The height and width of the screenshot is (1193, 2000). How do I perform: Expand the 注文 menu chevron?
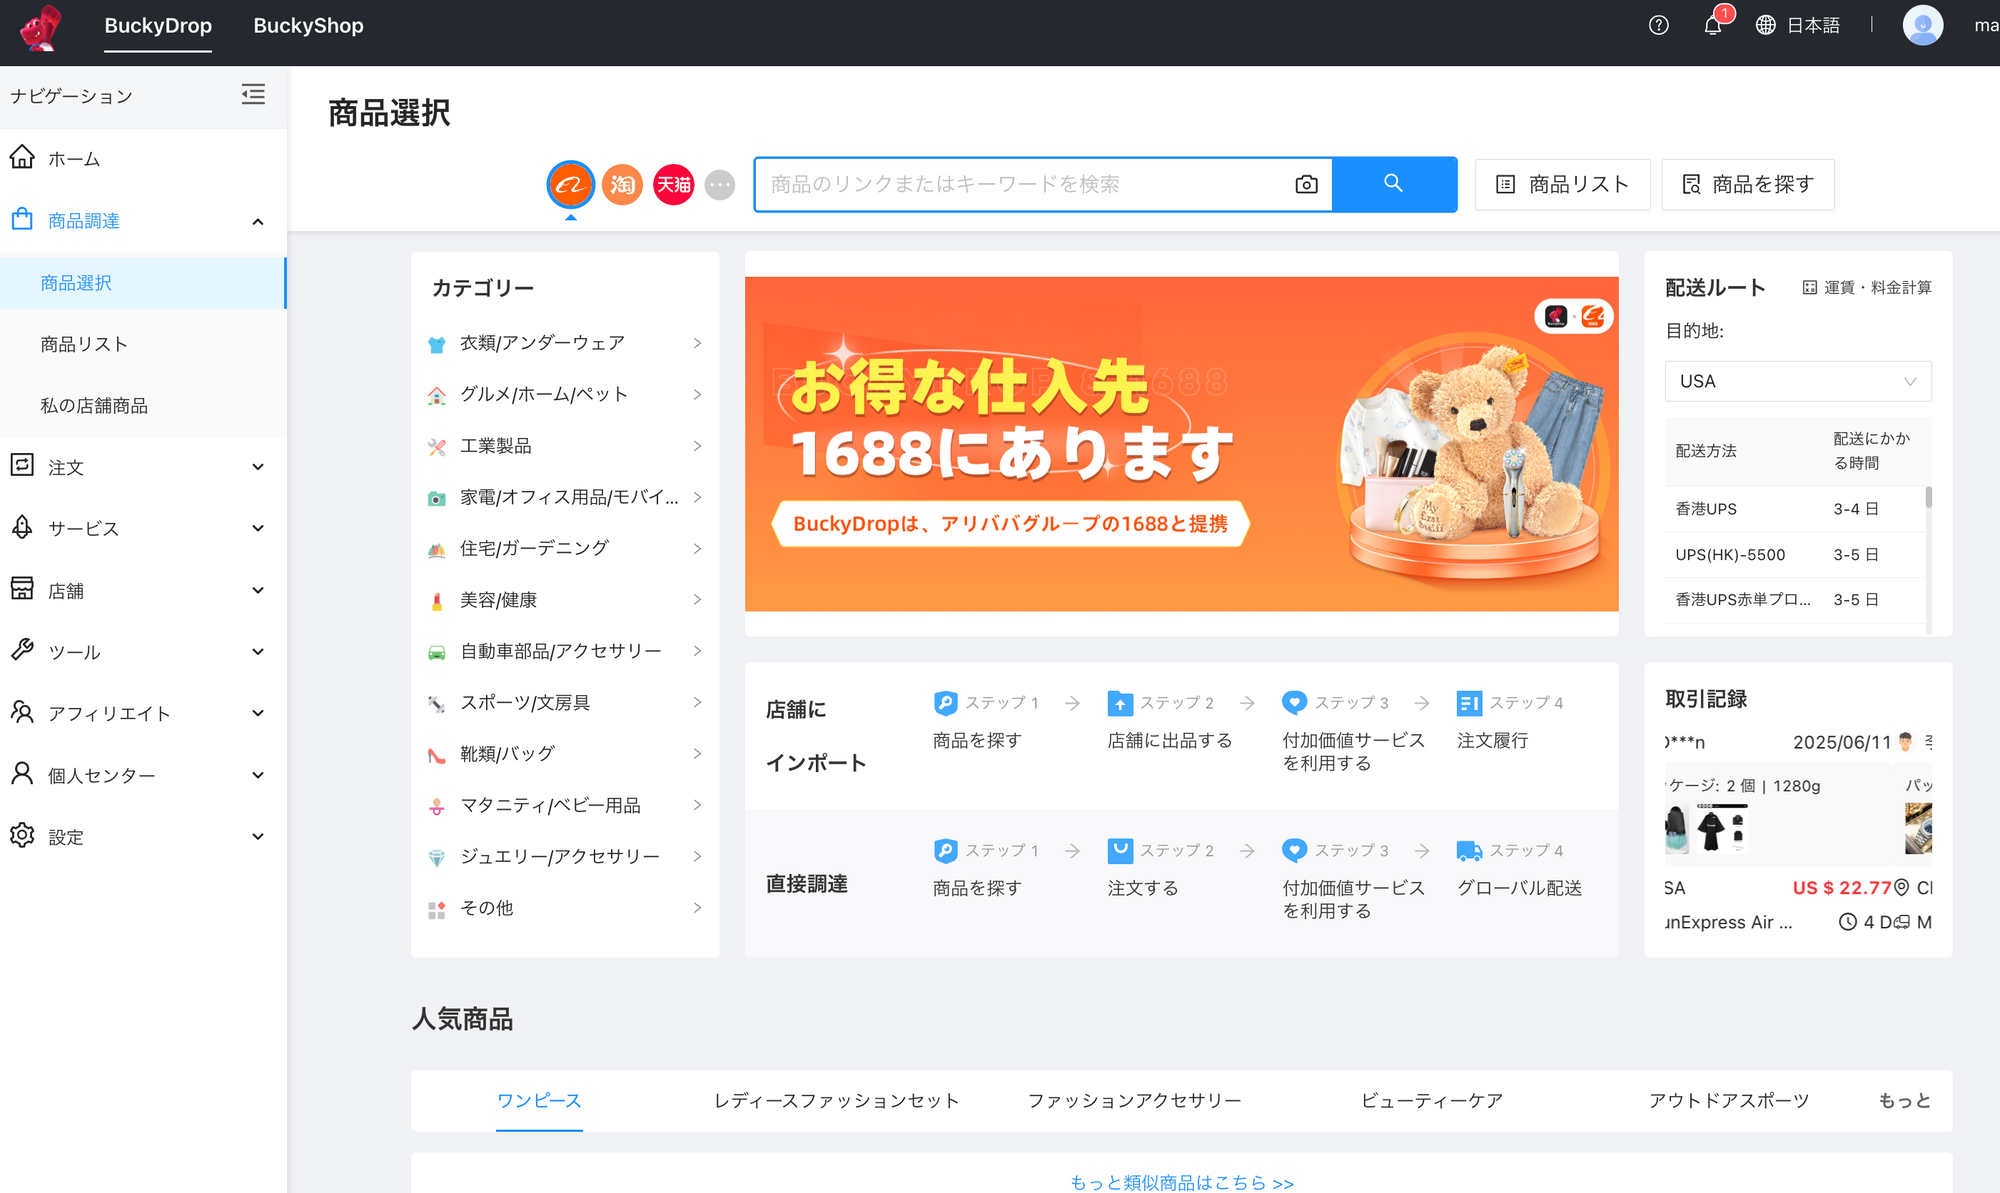[258, 467]
